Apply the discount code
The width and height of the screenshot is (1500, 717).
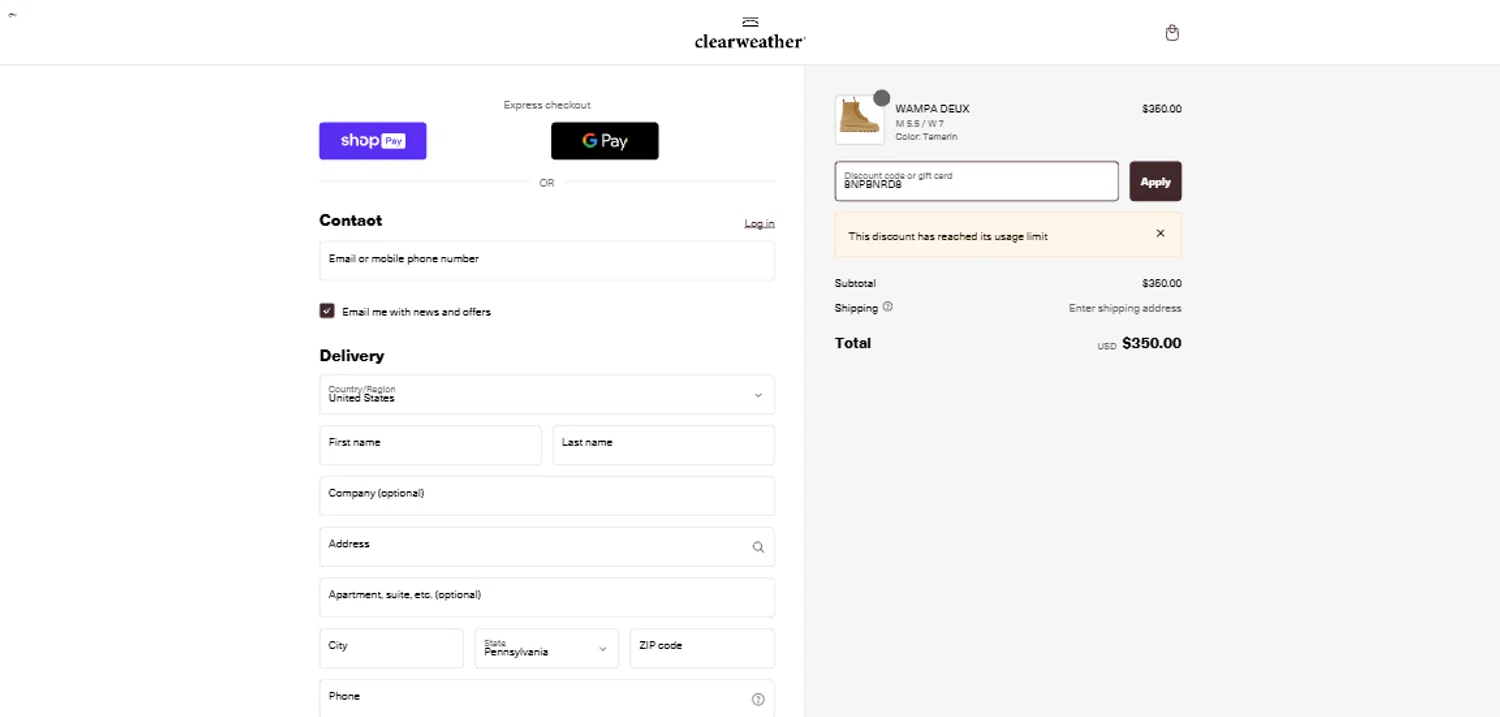[x=1155, y=182]
